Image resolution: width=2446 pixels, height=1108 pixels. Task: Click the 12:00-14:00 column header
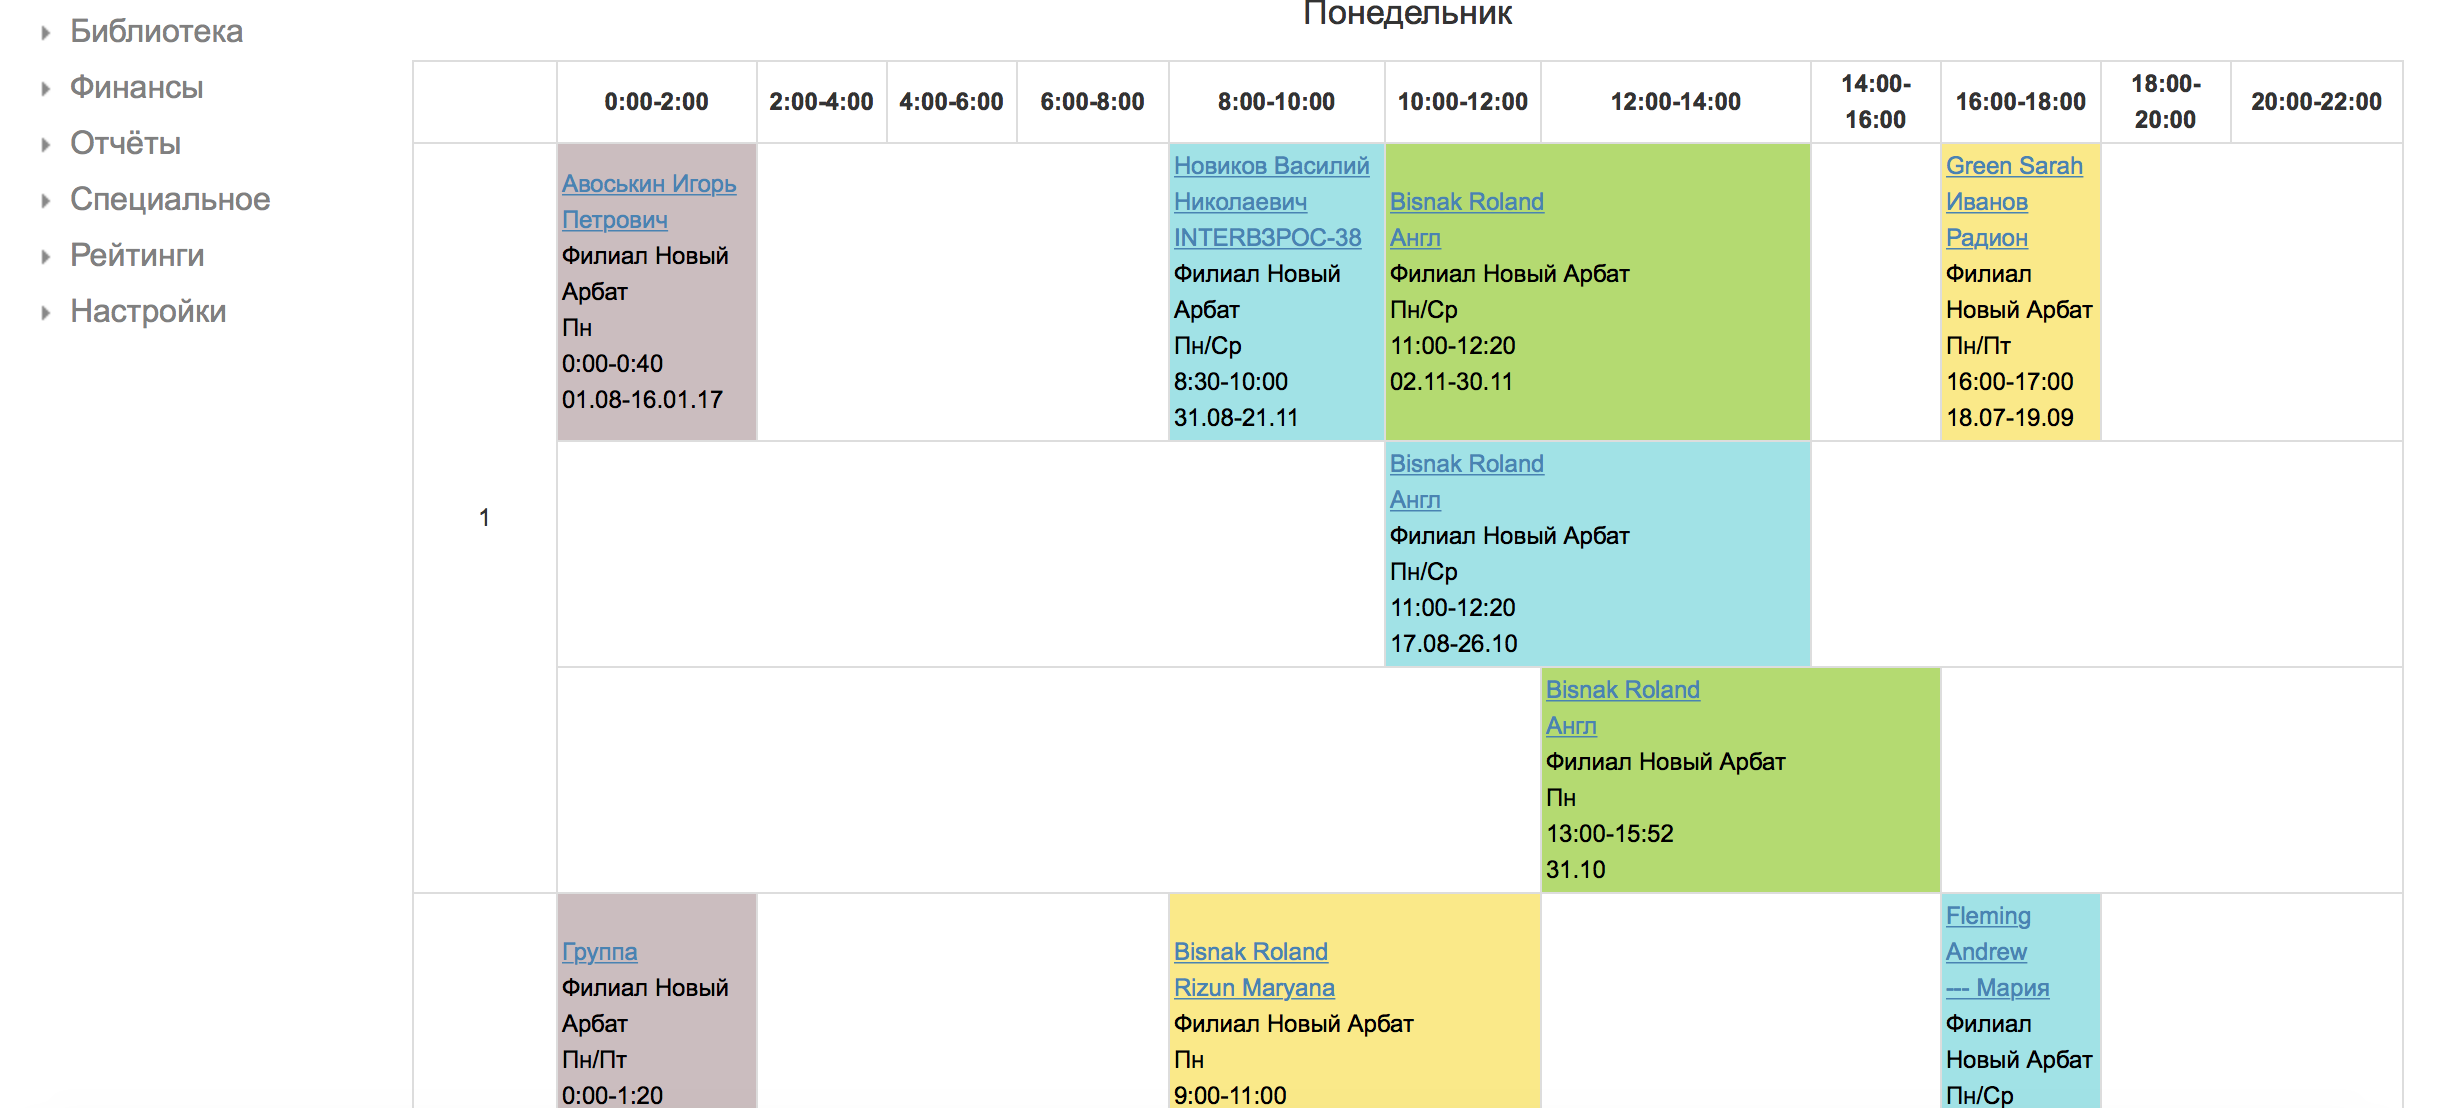(1675, 102)
